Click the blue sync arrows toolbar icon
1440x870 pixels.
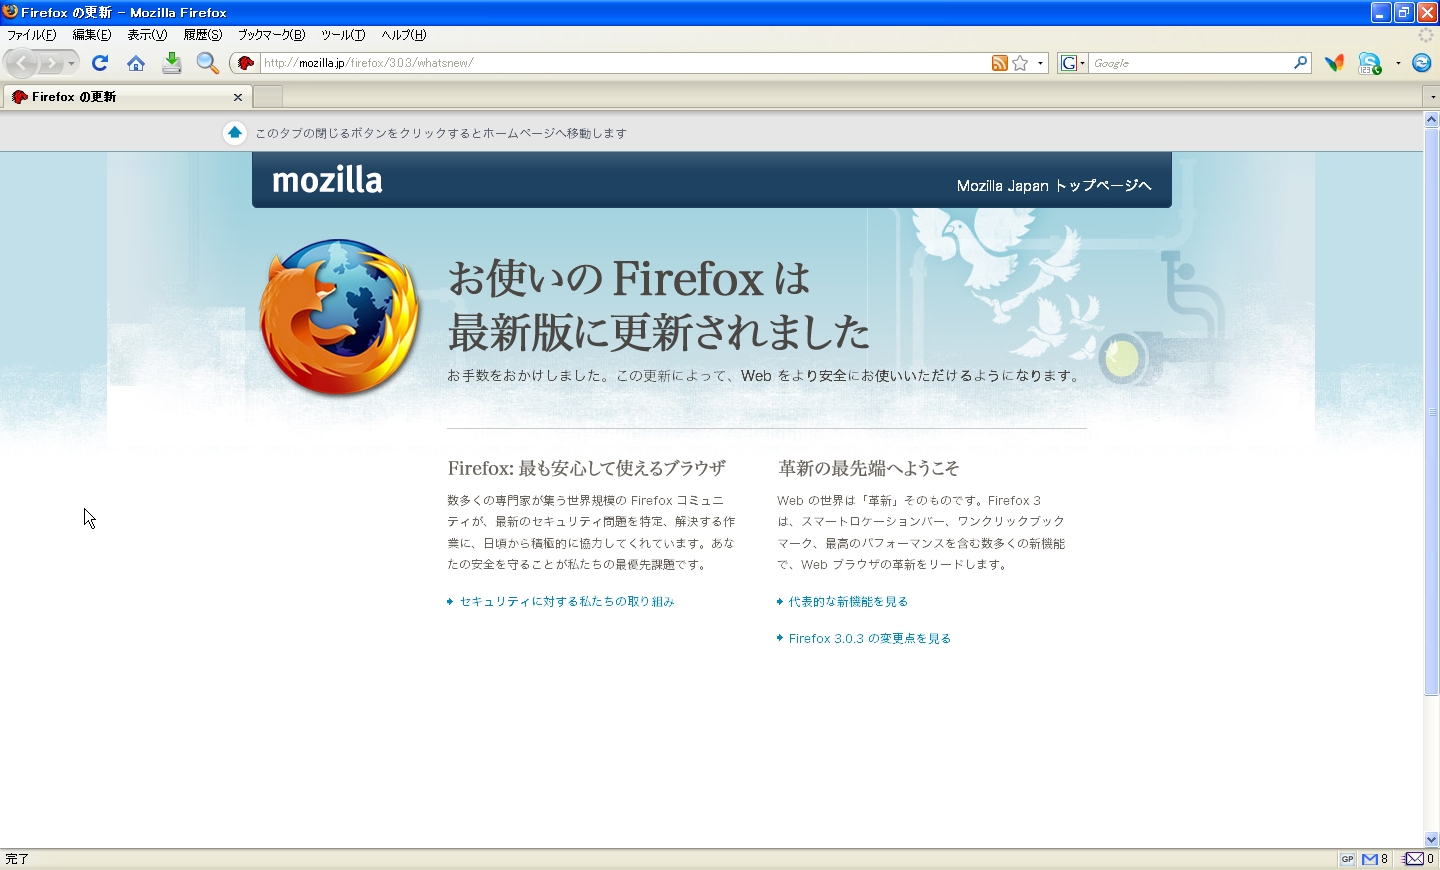1421,63
